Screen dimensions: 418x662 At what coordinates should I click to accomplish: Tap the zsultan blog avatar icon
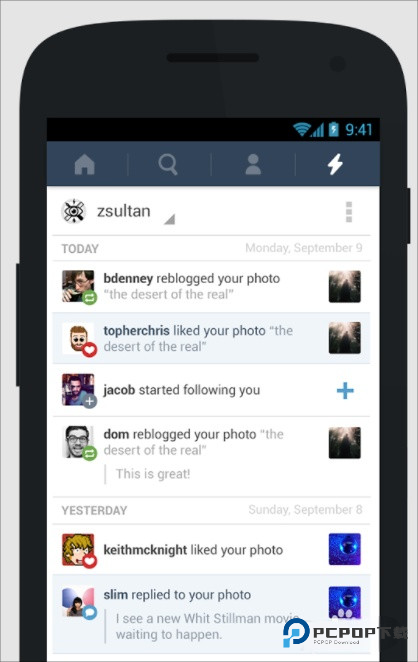pyautogui.click(x=73, y=211)
